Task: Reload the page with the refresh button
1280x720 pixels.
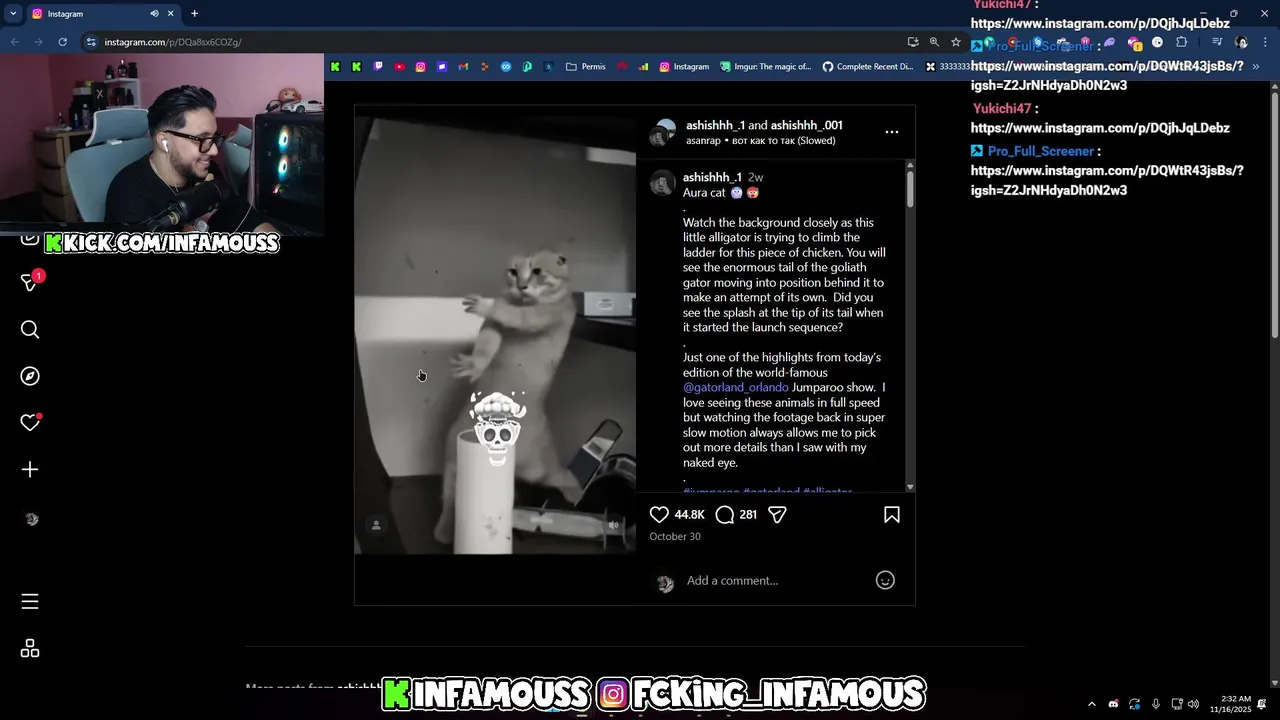Action: pos(62,42)
